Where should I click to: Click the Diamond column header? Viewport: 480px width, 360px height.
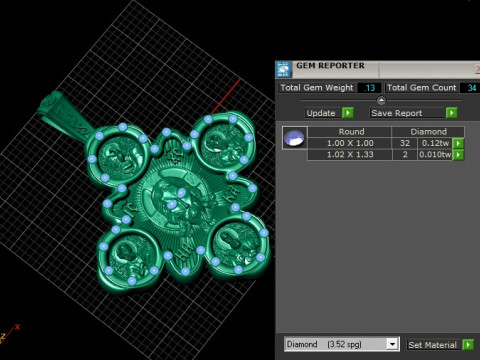428,132
